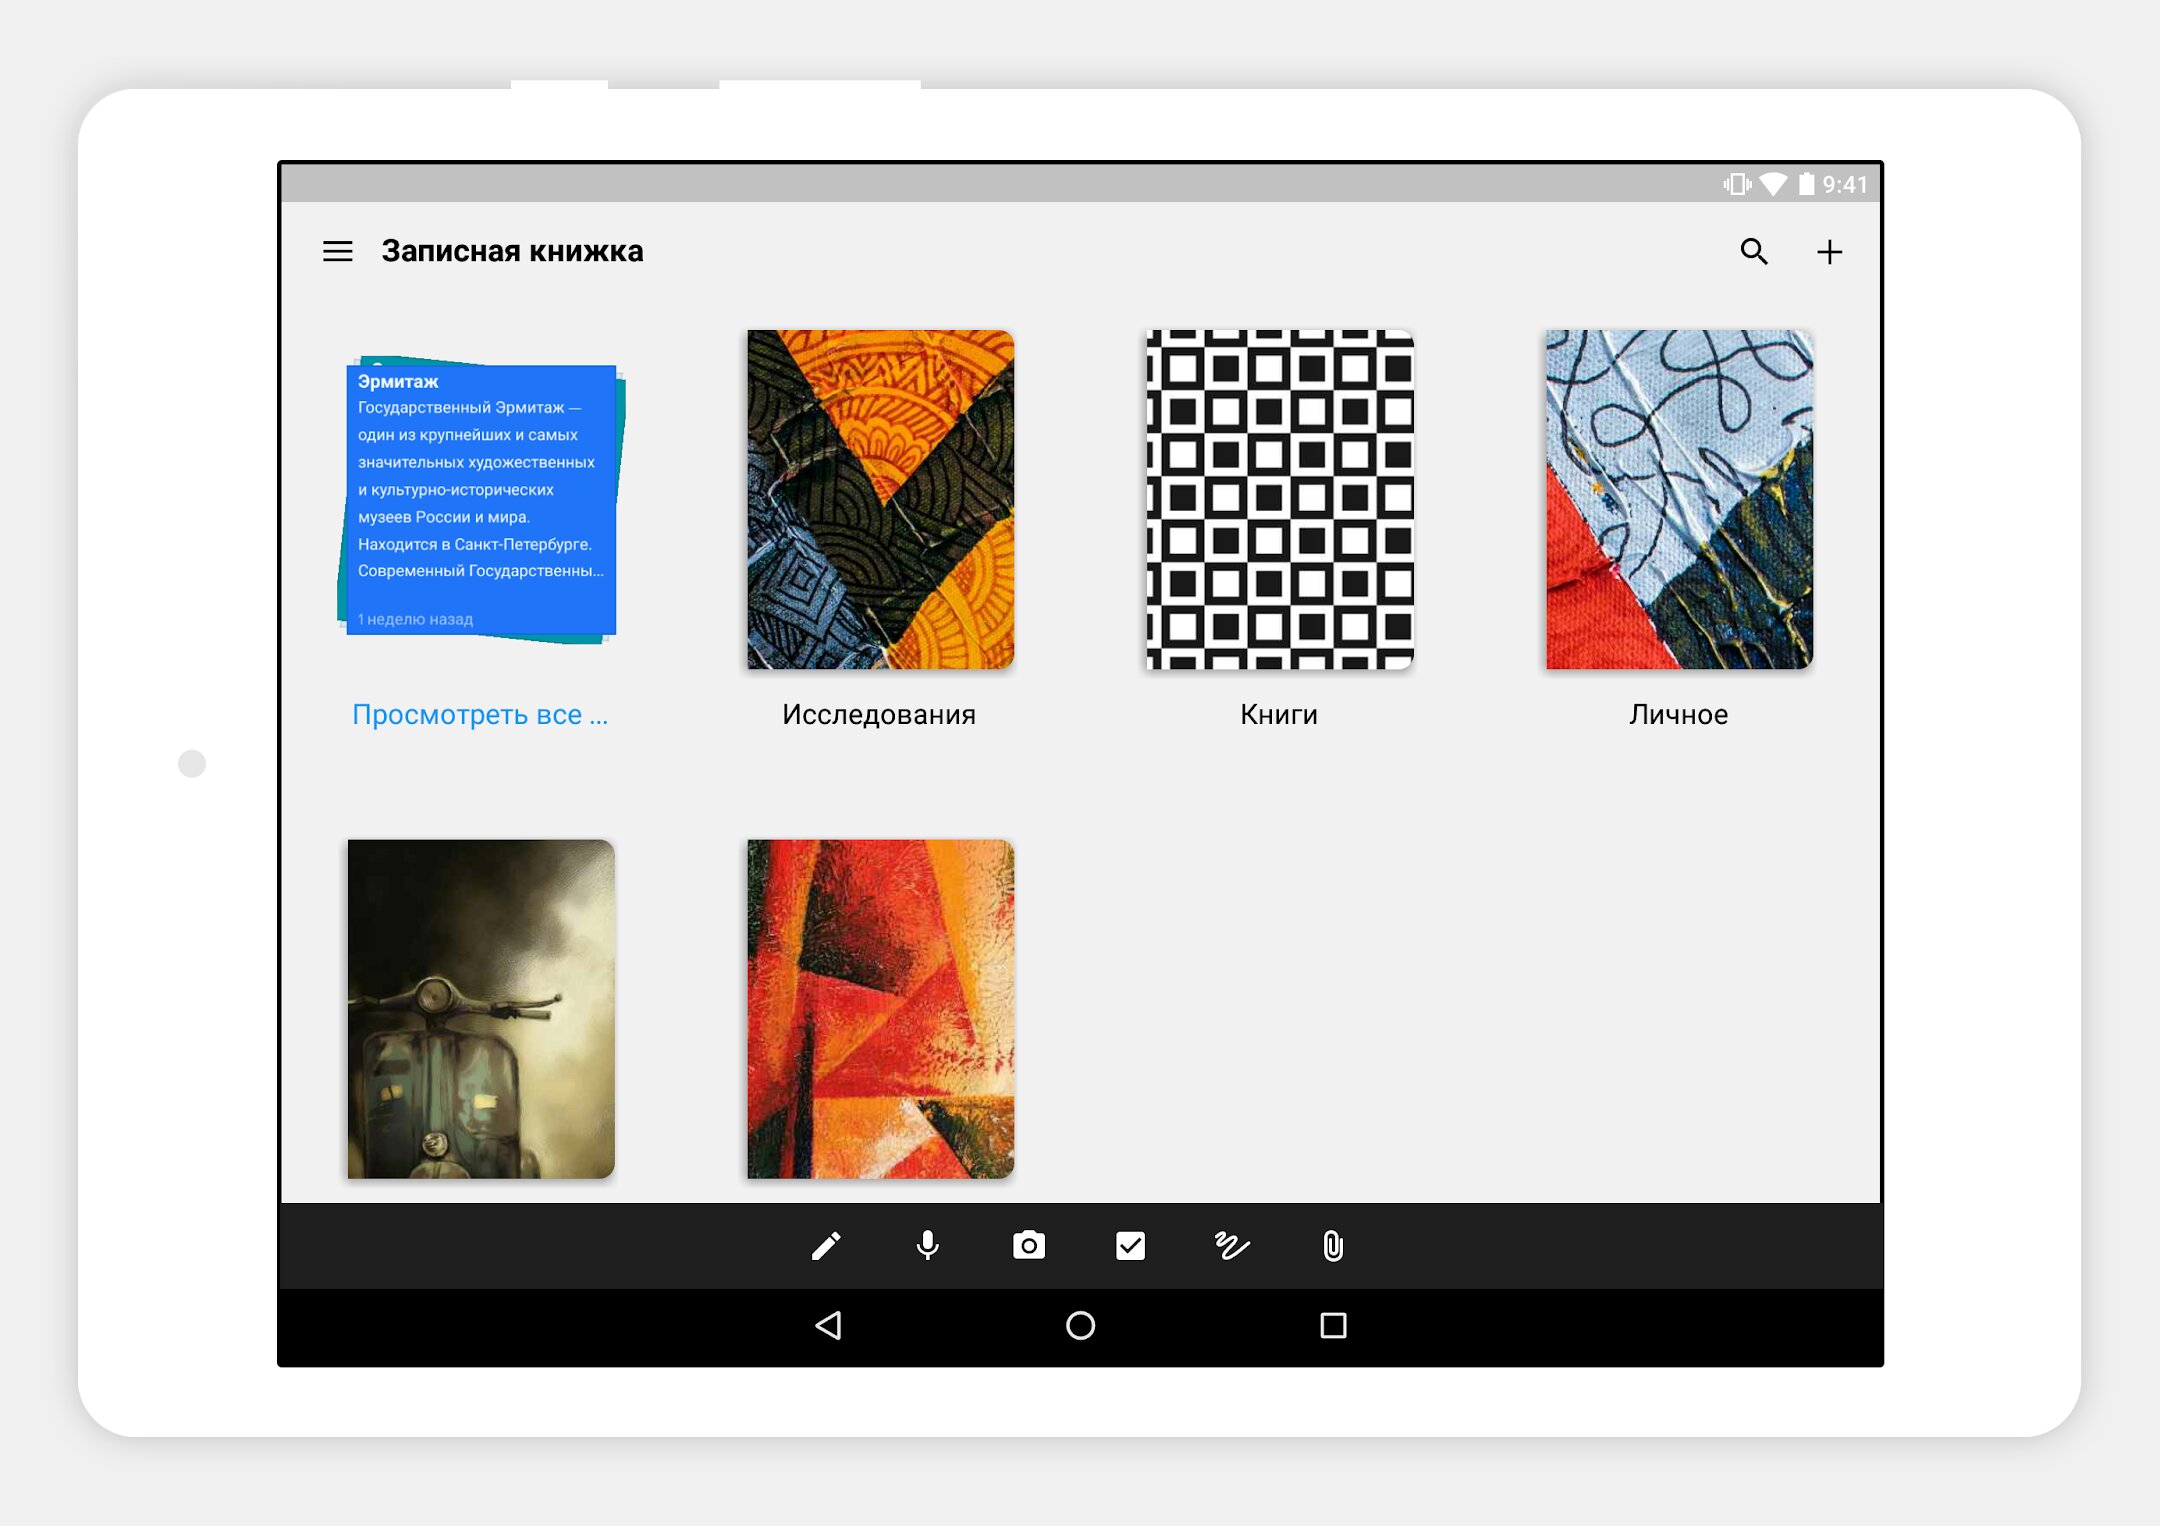Open the hamburger navigation menu
Screen dimensions: 2160x1526
[337, 251]
